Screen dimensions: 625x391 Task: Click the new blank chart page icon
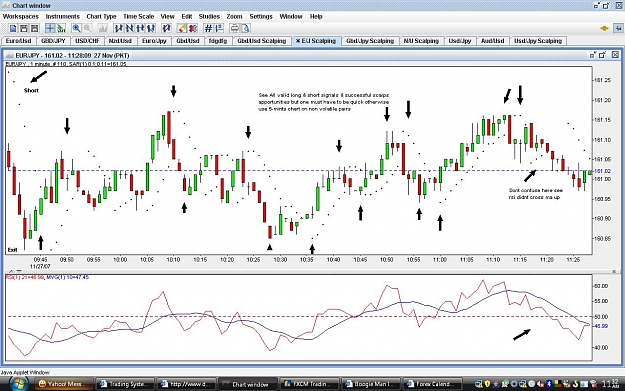[13, 28]
